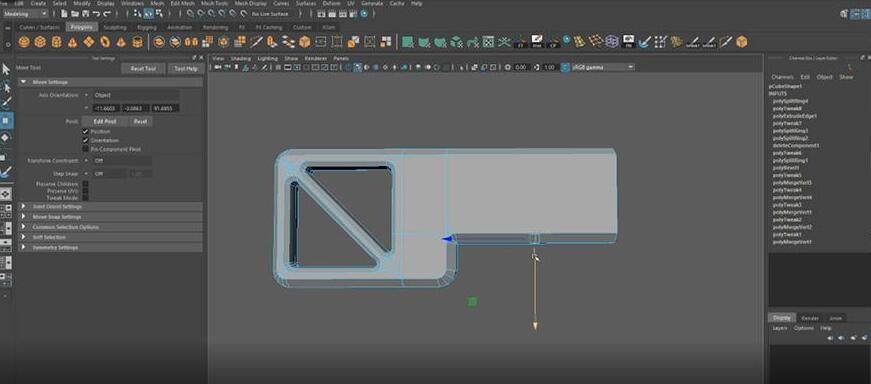Click the pivot Reset button
871x384 pixels.
[141, 121]
